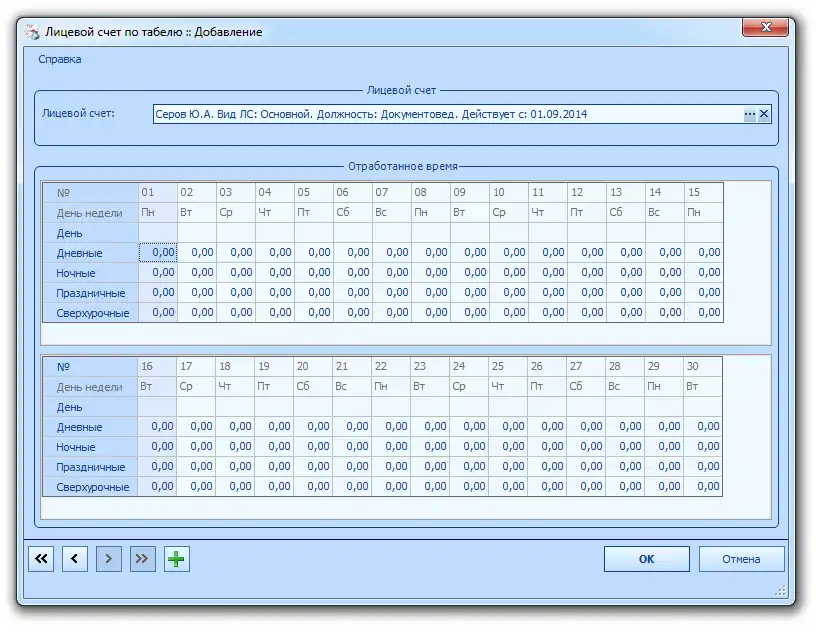
Task: Select Ночные cell for day 05
Action: click(x=314, y=273)
